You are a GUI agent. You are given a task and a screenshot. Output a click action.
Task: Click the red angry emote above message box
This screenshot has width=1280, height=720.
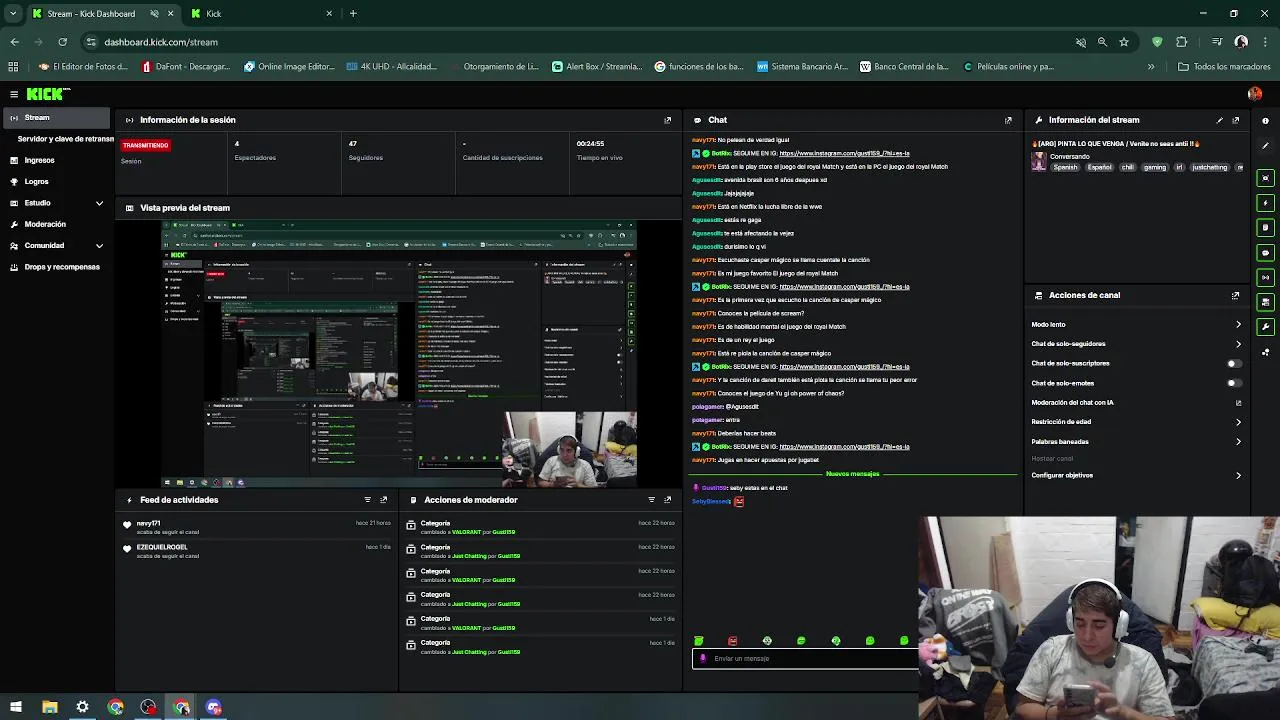[732, 641]
